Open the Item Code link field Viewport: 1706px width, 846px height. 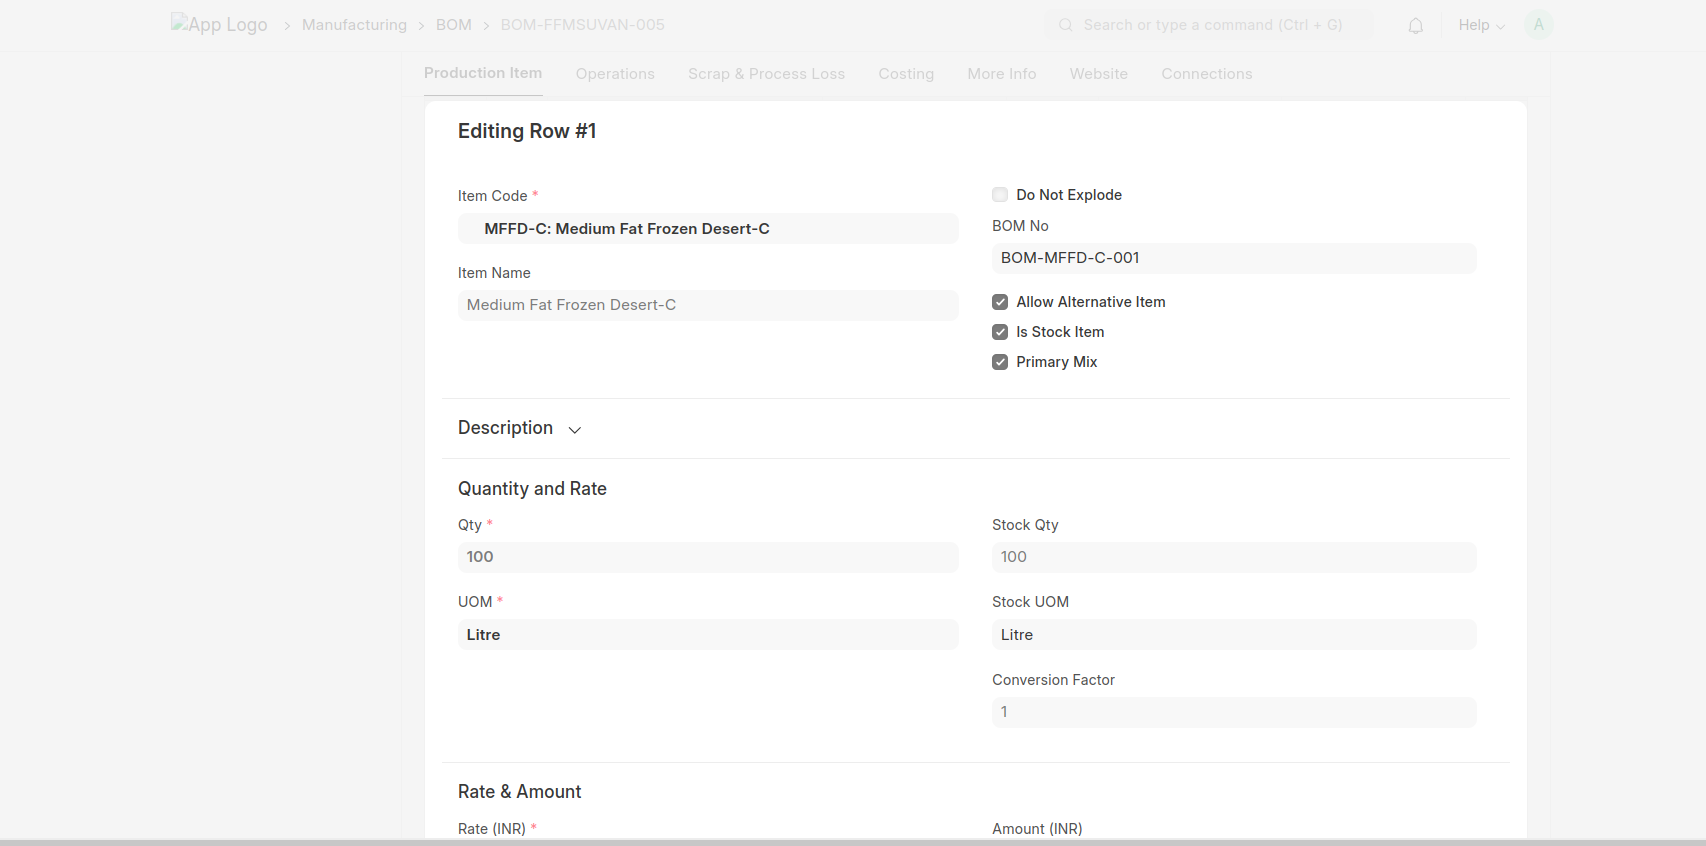[x=707, y=229]
